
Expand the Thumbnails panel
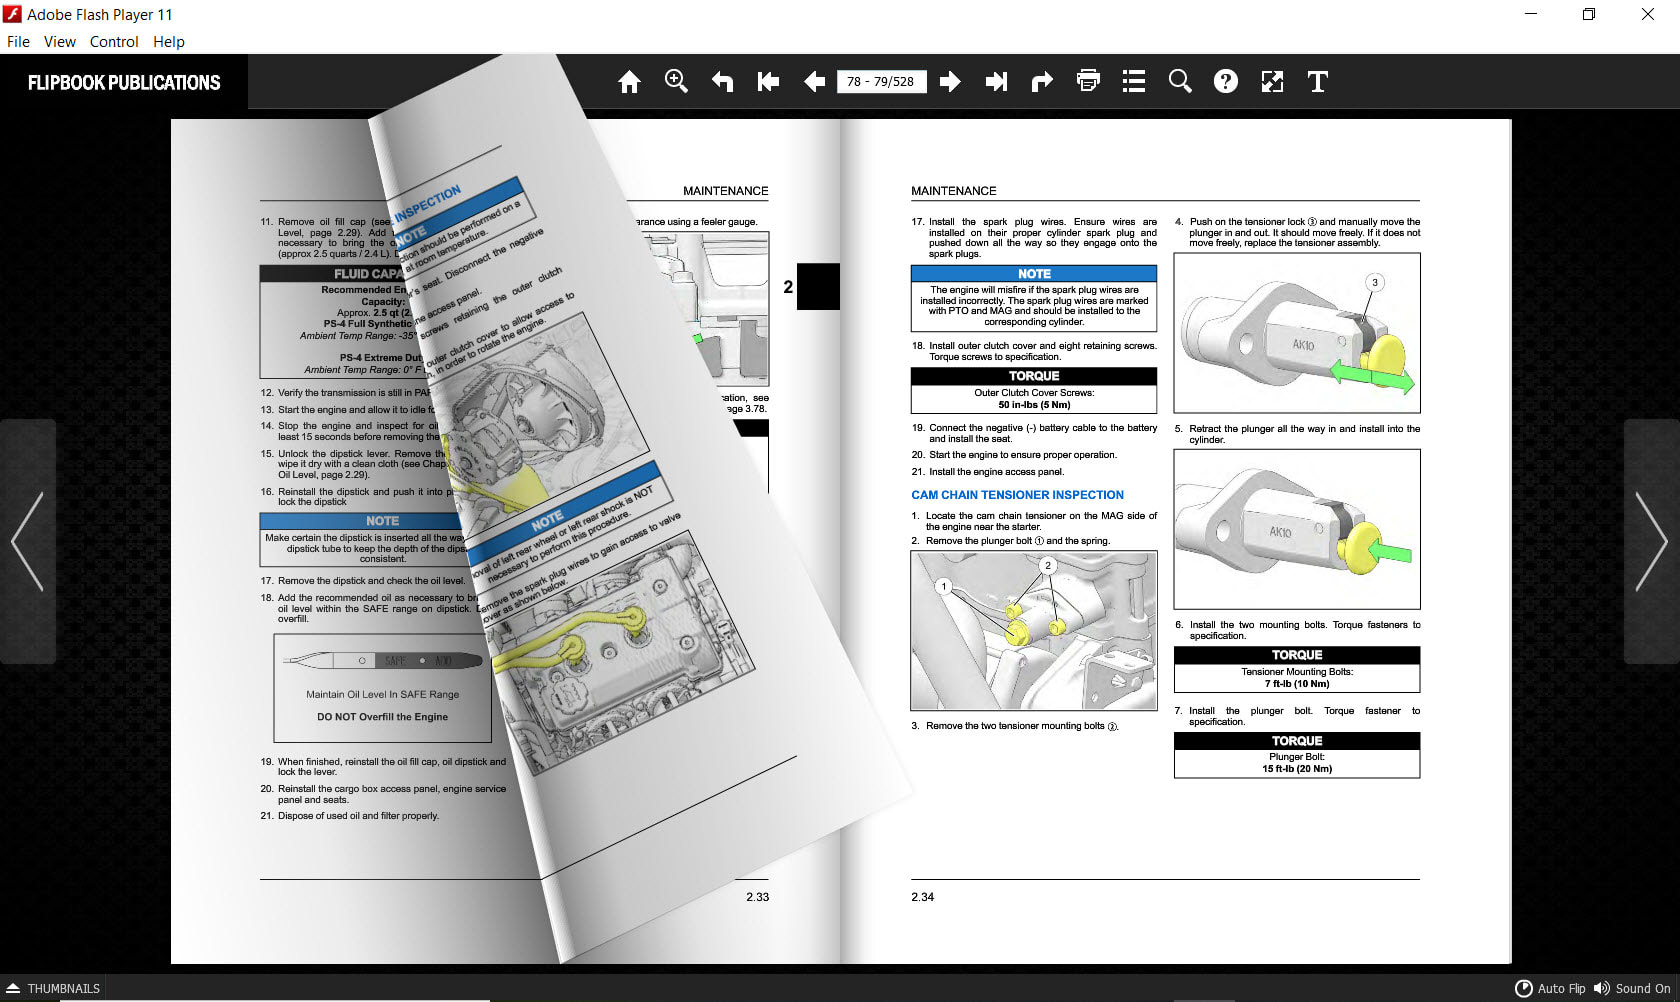pyautogui.click(x=53, y=988)
